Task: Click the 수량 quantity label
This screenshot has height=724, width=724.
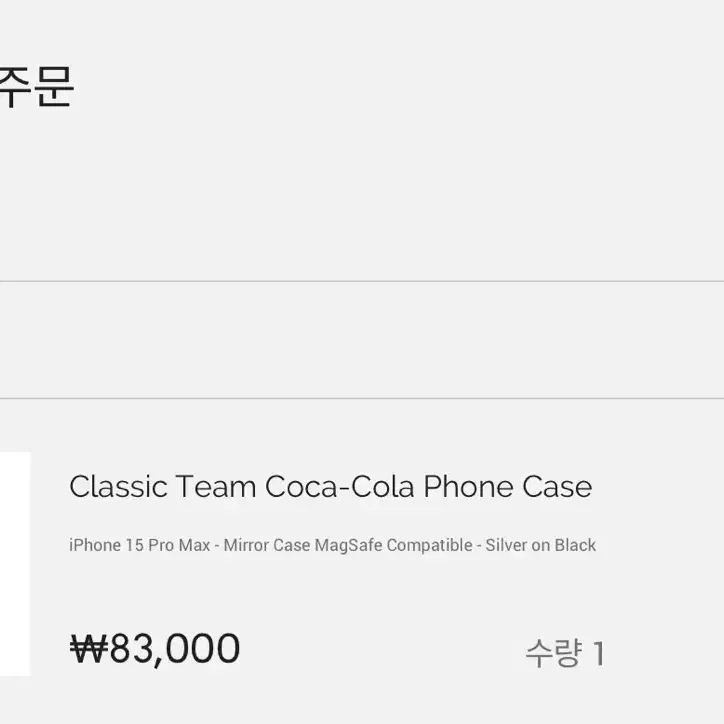Action: [x=553, y=653]
